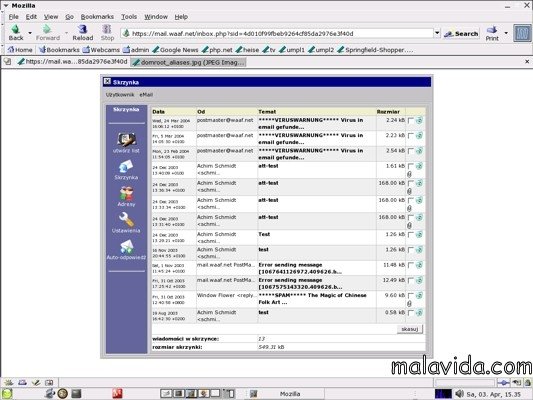
Task: Open the Springfield-Shopper bookmark
Action: (x=375, y=50)
